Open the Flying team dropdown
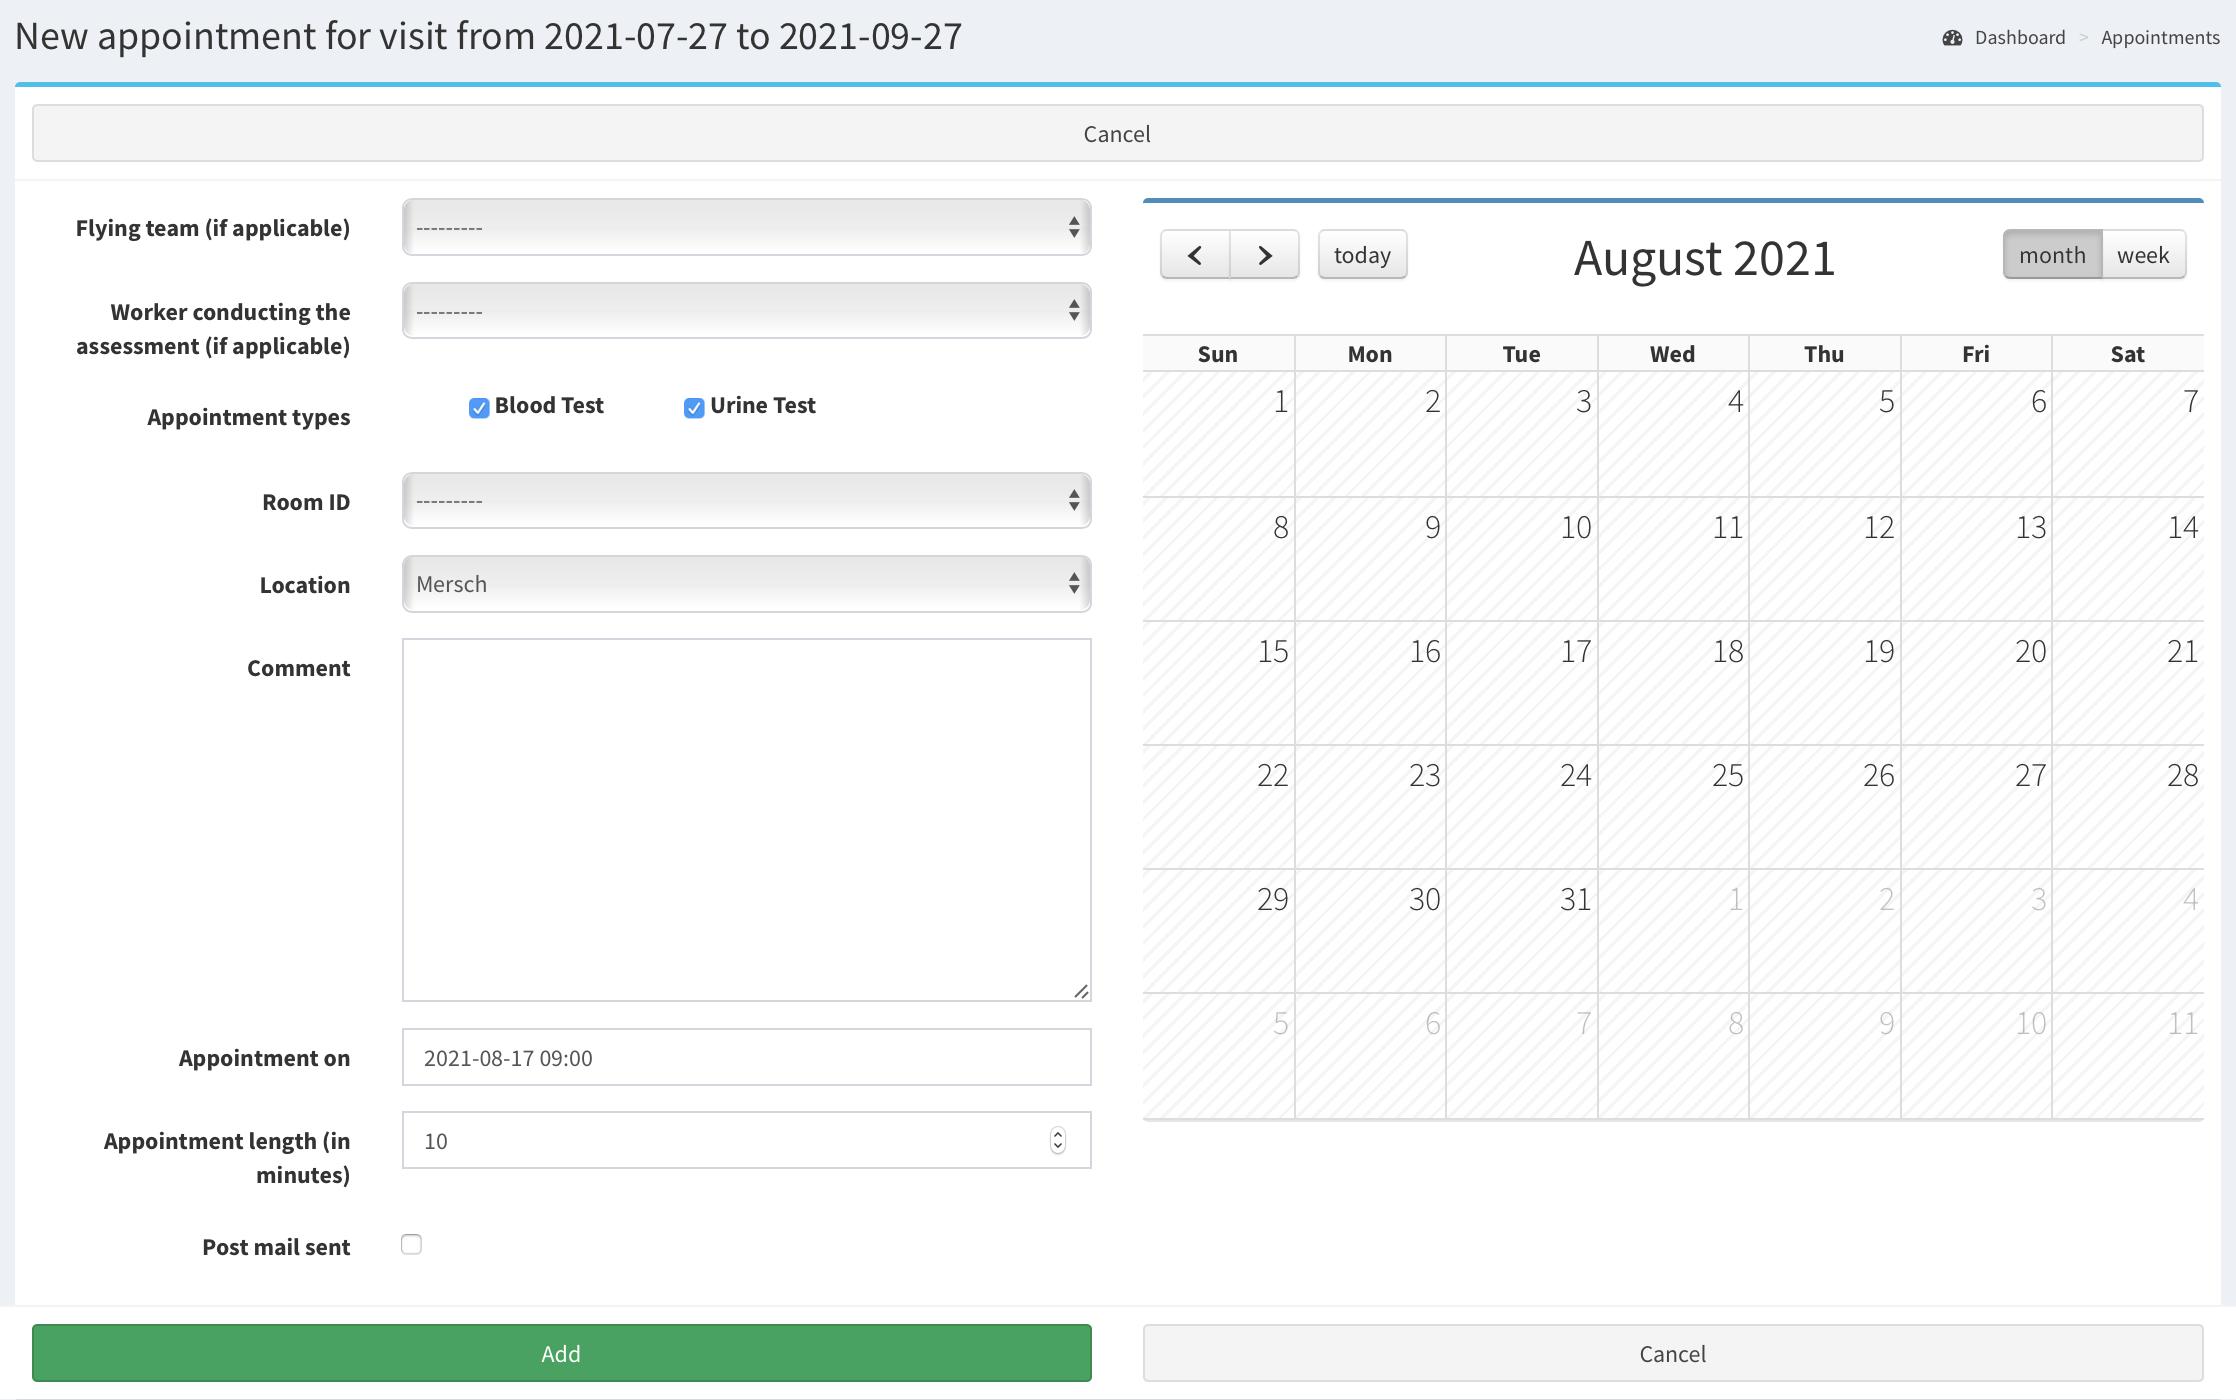Screen dimensions: 2236x1400 click(x=746, y=228)
